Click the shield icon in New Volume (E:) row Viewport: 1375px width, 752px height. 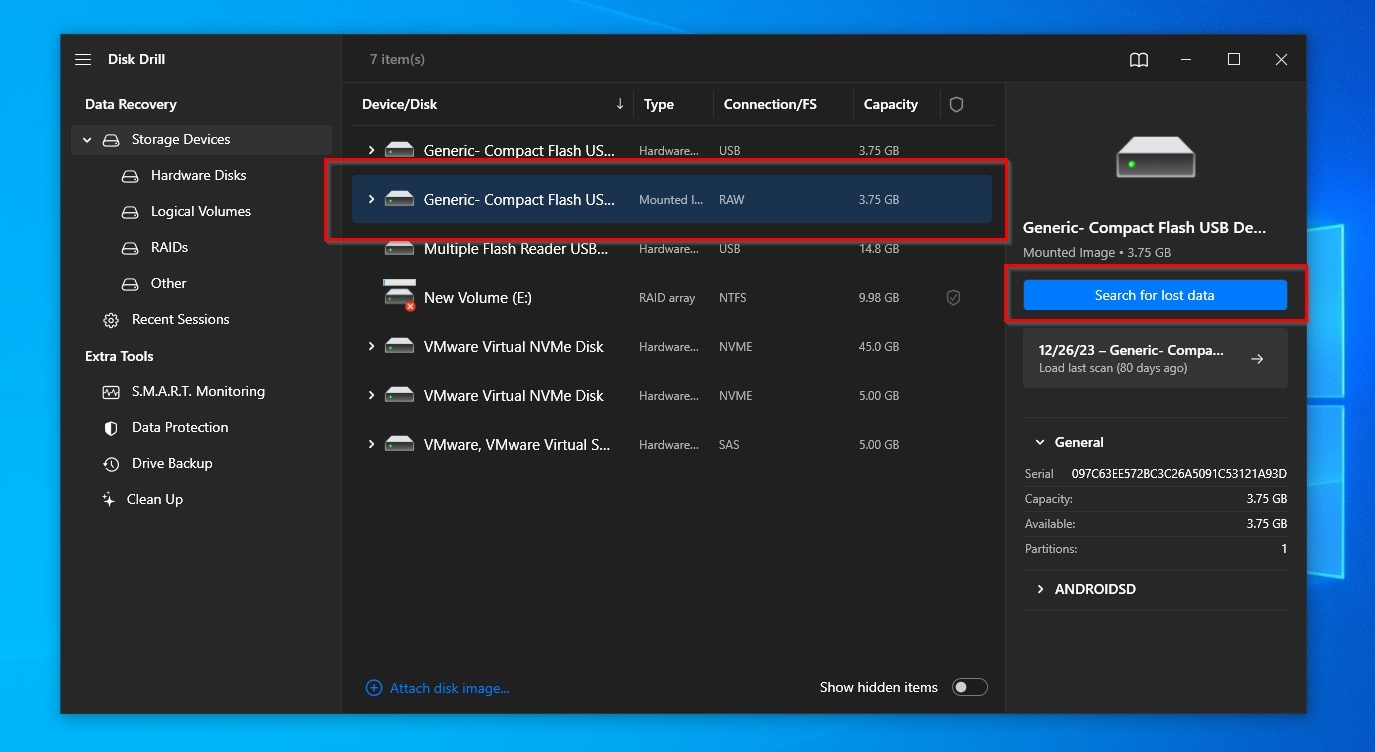[x=953, y=298]
